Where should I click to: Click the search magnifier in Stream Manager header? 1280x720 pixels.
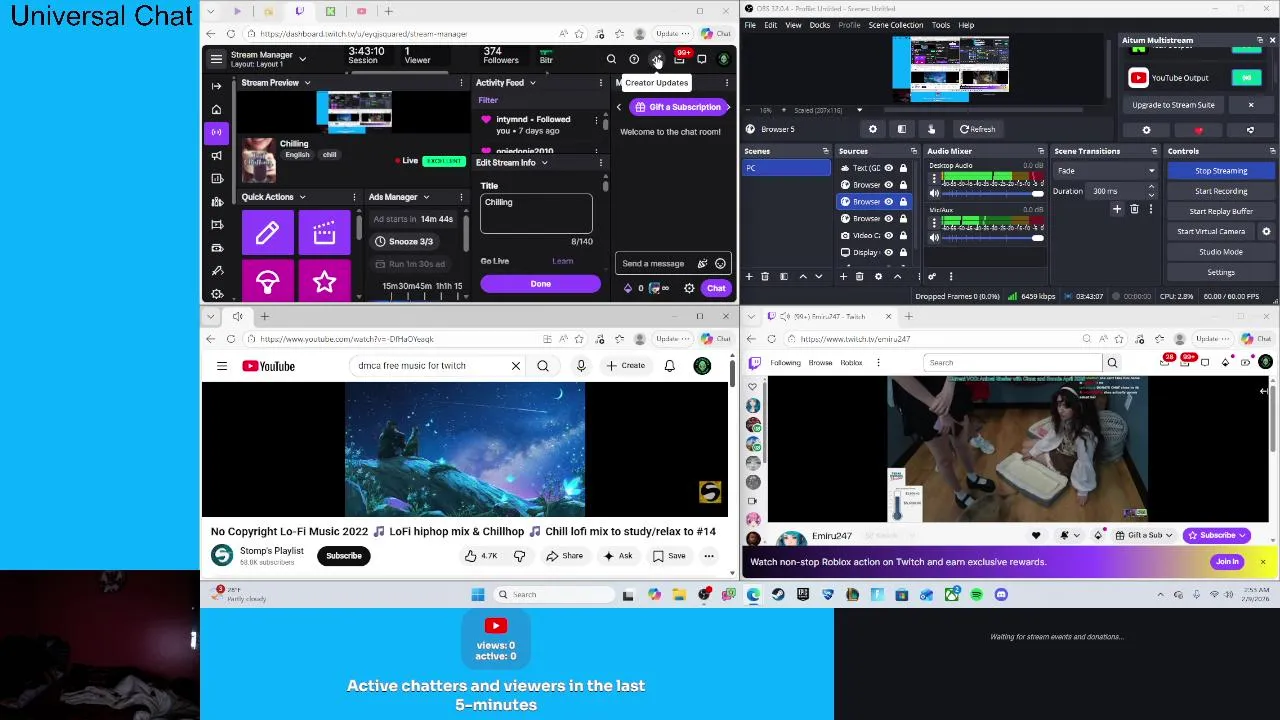(x=611, y=59)
